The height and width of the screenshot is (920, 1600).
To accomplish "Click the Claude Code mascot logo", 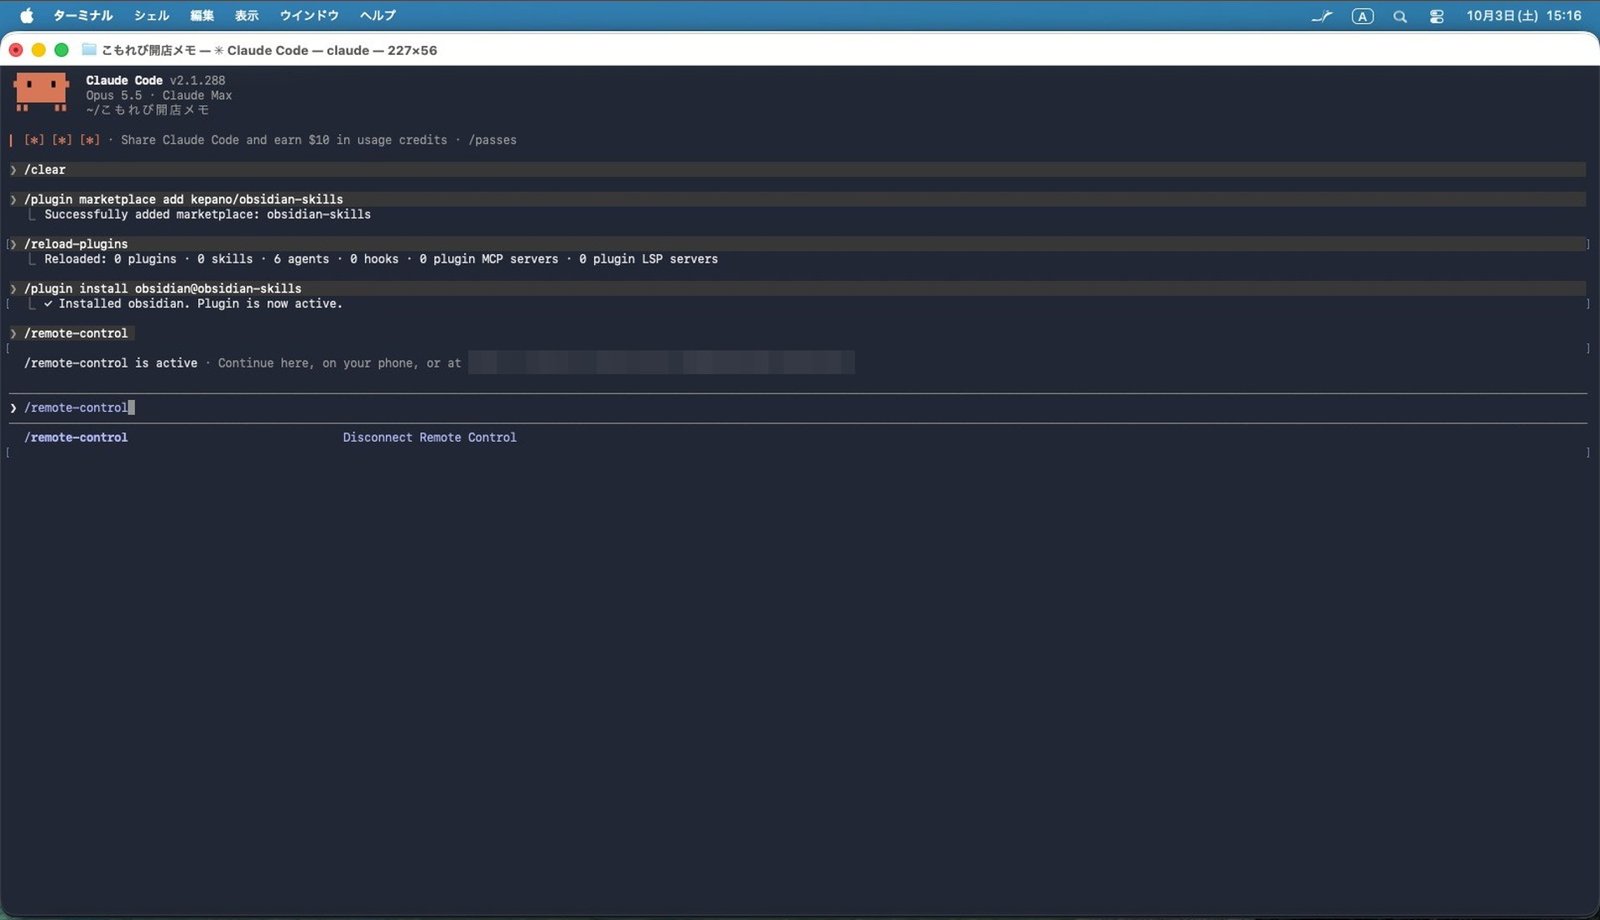I will point(41,92).
